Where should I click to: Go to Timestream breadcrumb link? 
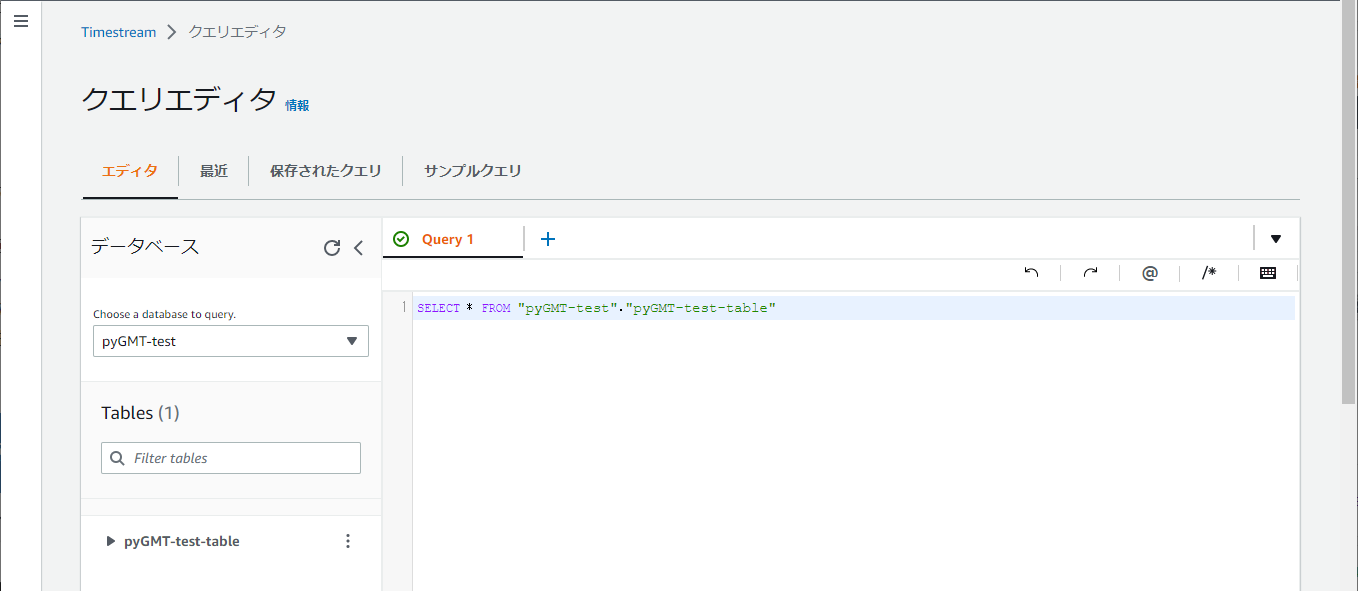click(x=119, y=32)
